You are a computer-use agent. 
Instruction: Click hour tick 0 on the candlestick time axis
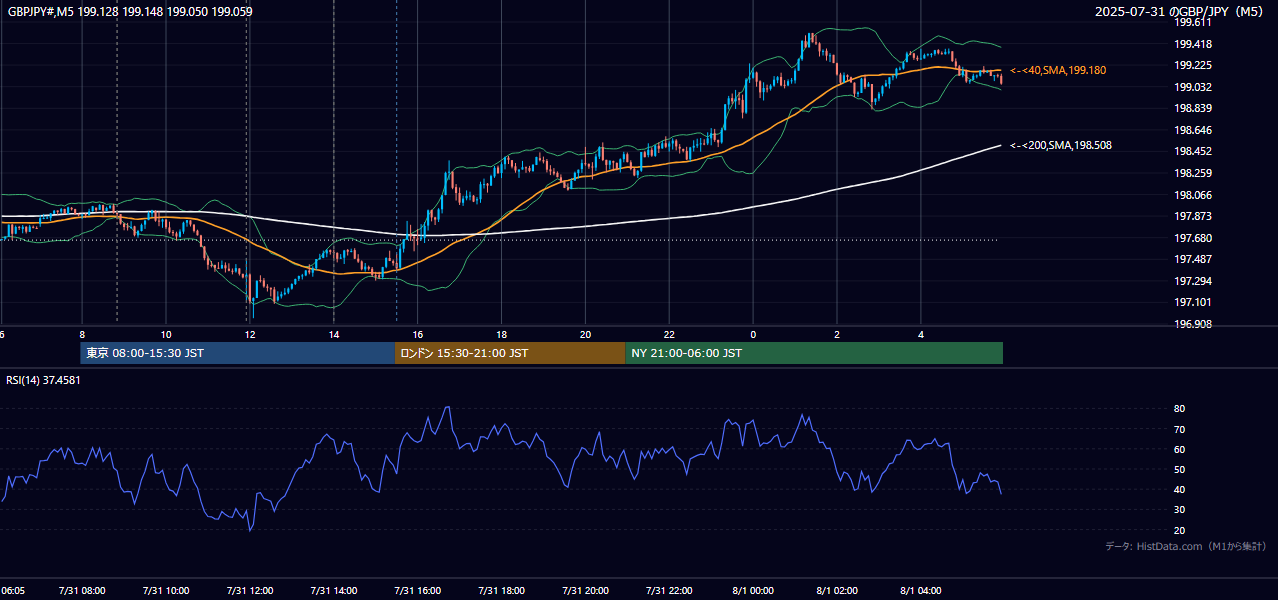coord(753,334)
